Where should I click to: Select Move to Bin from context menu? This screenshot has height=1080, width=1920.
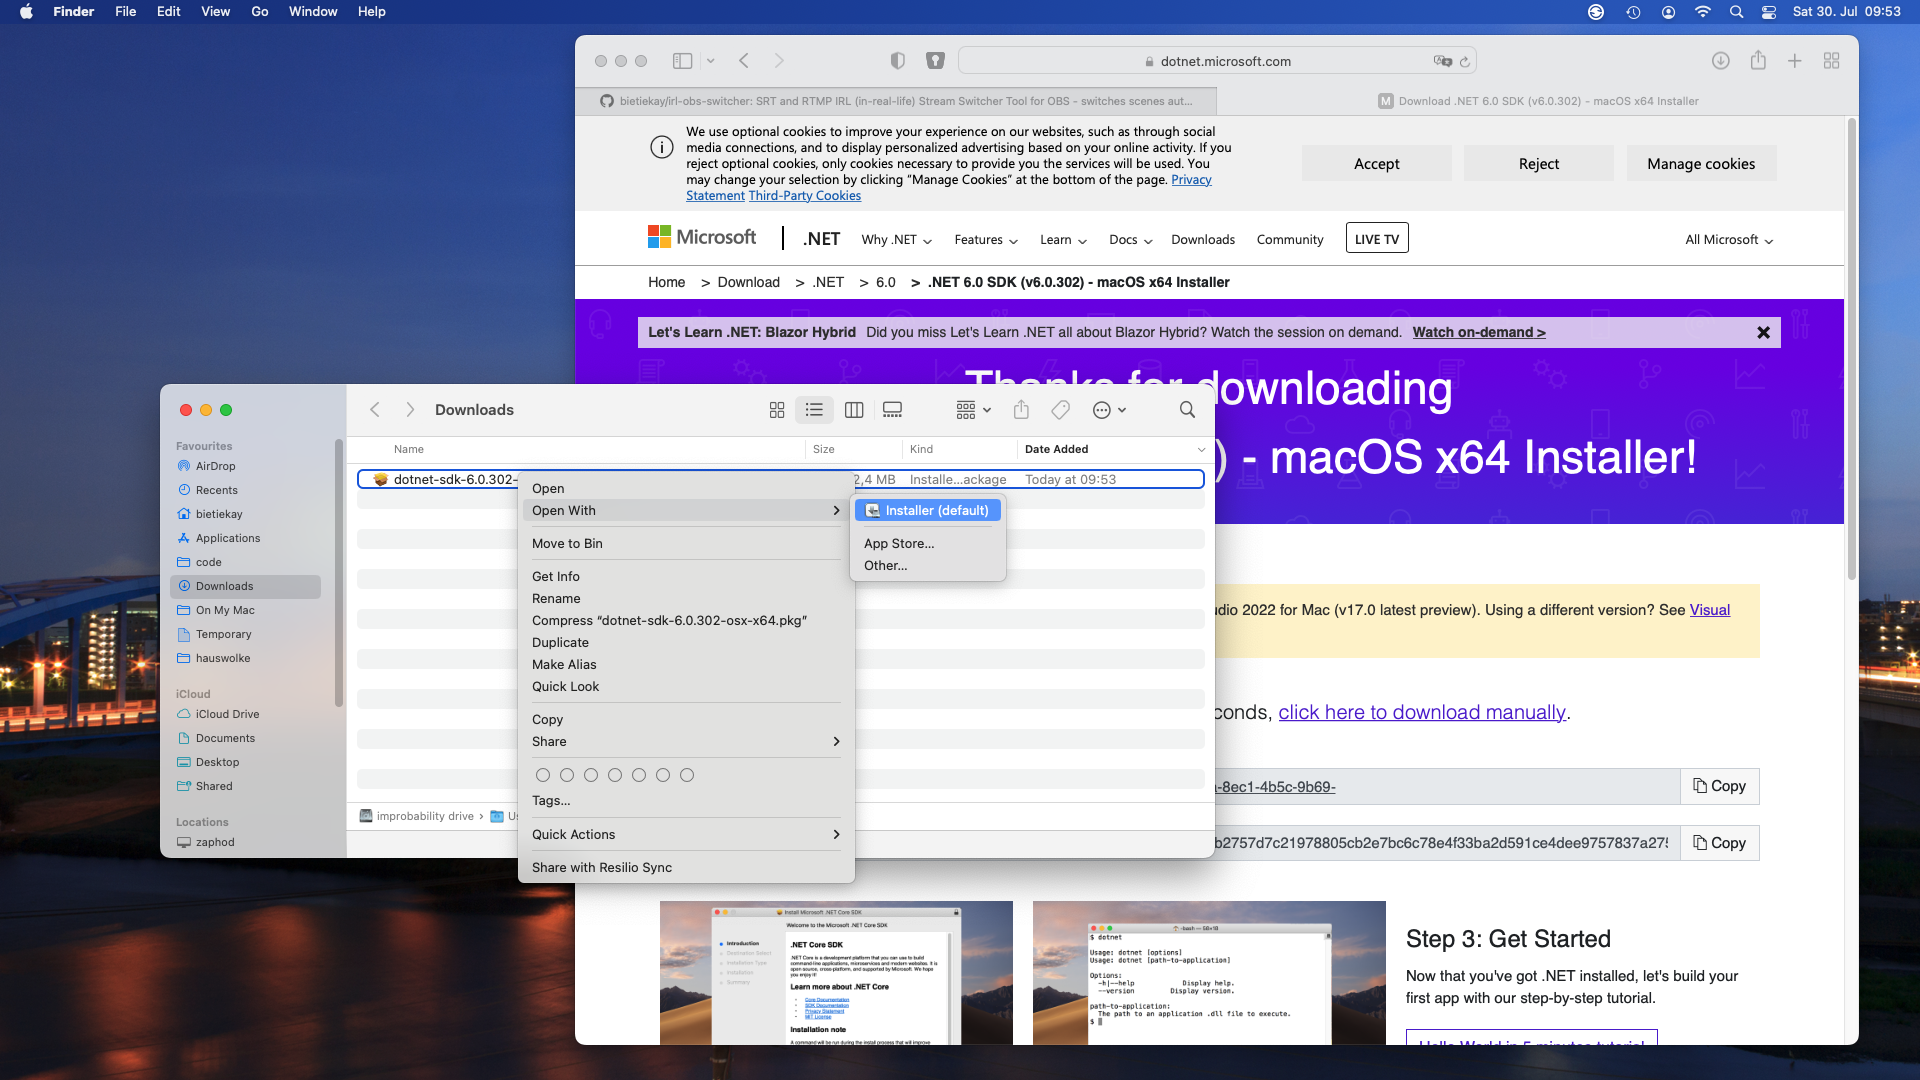[567, 543]
